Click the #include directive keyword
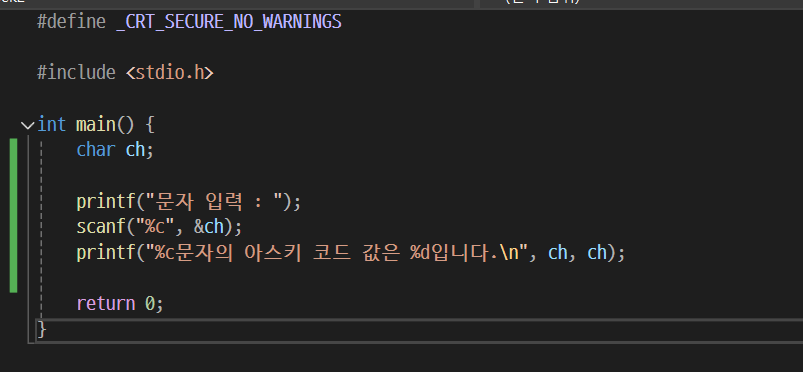This screenshot has width=803, height=372. click(x=76, y=73)
